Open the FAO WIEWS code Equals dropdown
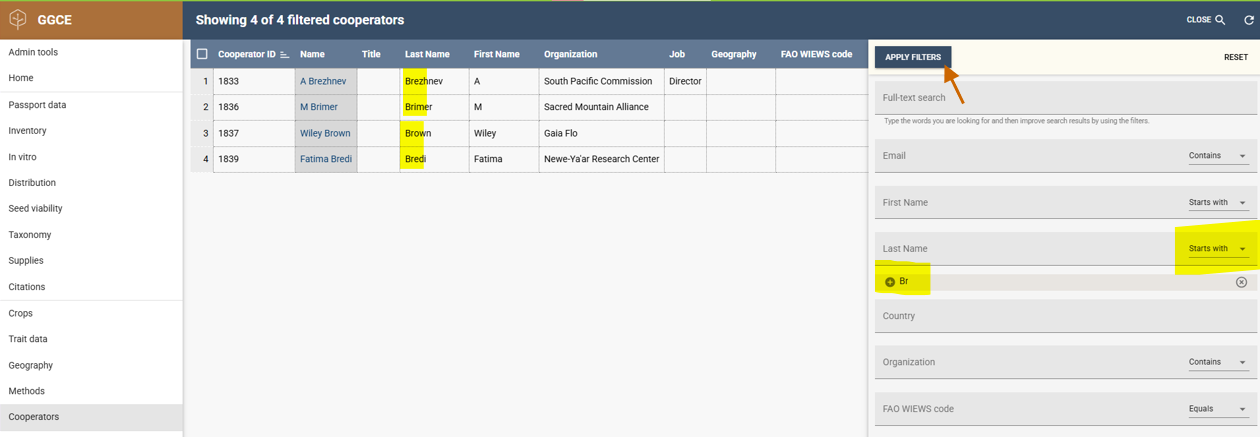This screenshot has height=437, width=1260. click(1217, 409)
